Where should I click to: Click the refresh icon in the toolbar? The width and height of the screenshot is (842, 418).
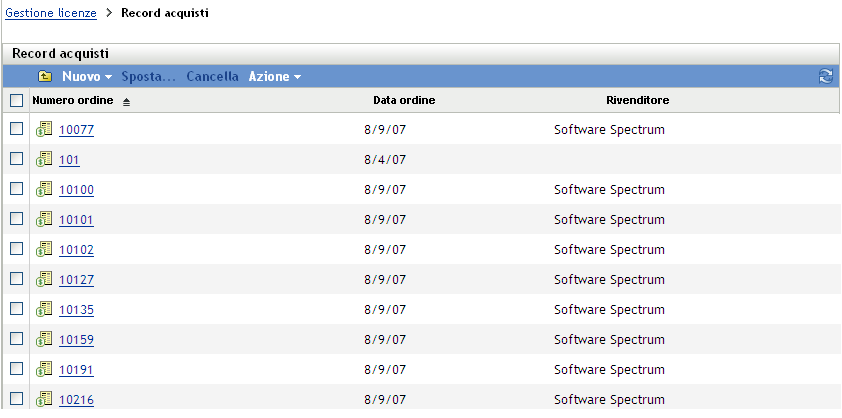pyautogui.click(x=825, y=76)
